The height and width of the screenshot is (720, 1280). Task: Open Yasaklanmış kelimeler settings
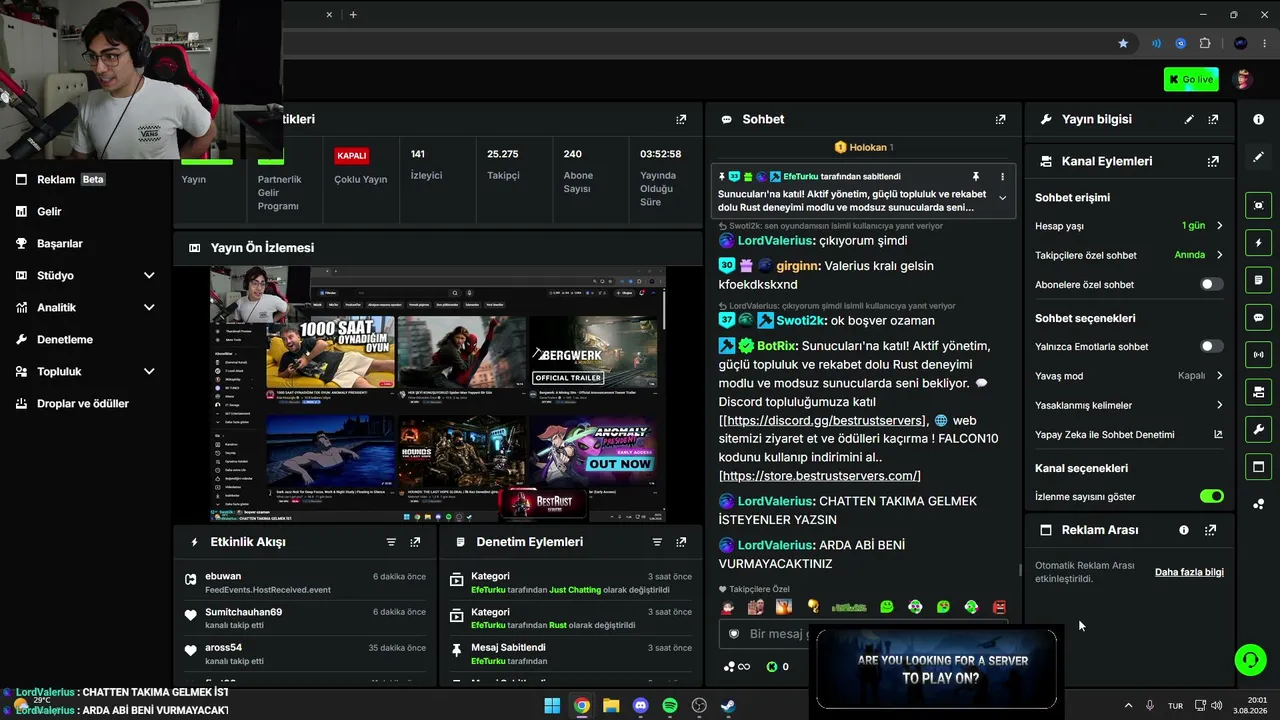pyautogui.click(x=1129, y=405)
